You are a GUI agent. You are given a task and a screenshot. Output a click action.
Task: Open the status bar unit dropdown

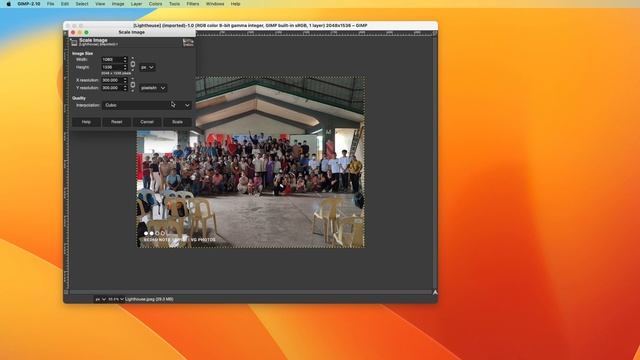pyautogui.click(x=100, y=299)
